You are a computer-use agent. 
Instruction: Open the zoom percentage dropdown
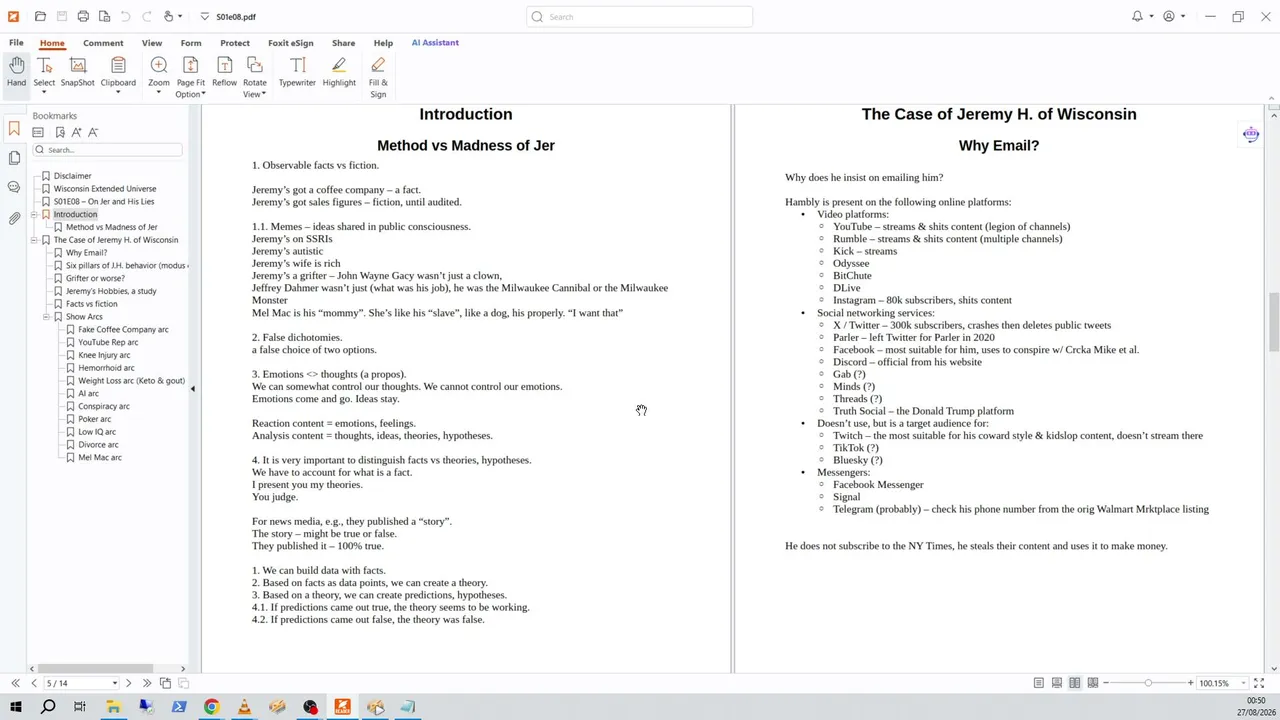(x=1244, y=683)
